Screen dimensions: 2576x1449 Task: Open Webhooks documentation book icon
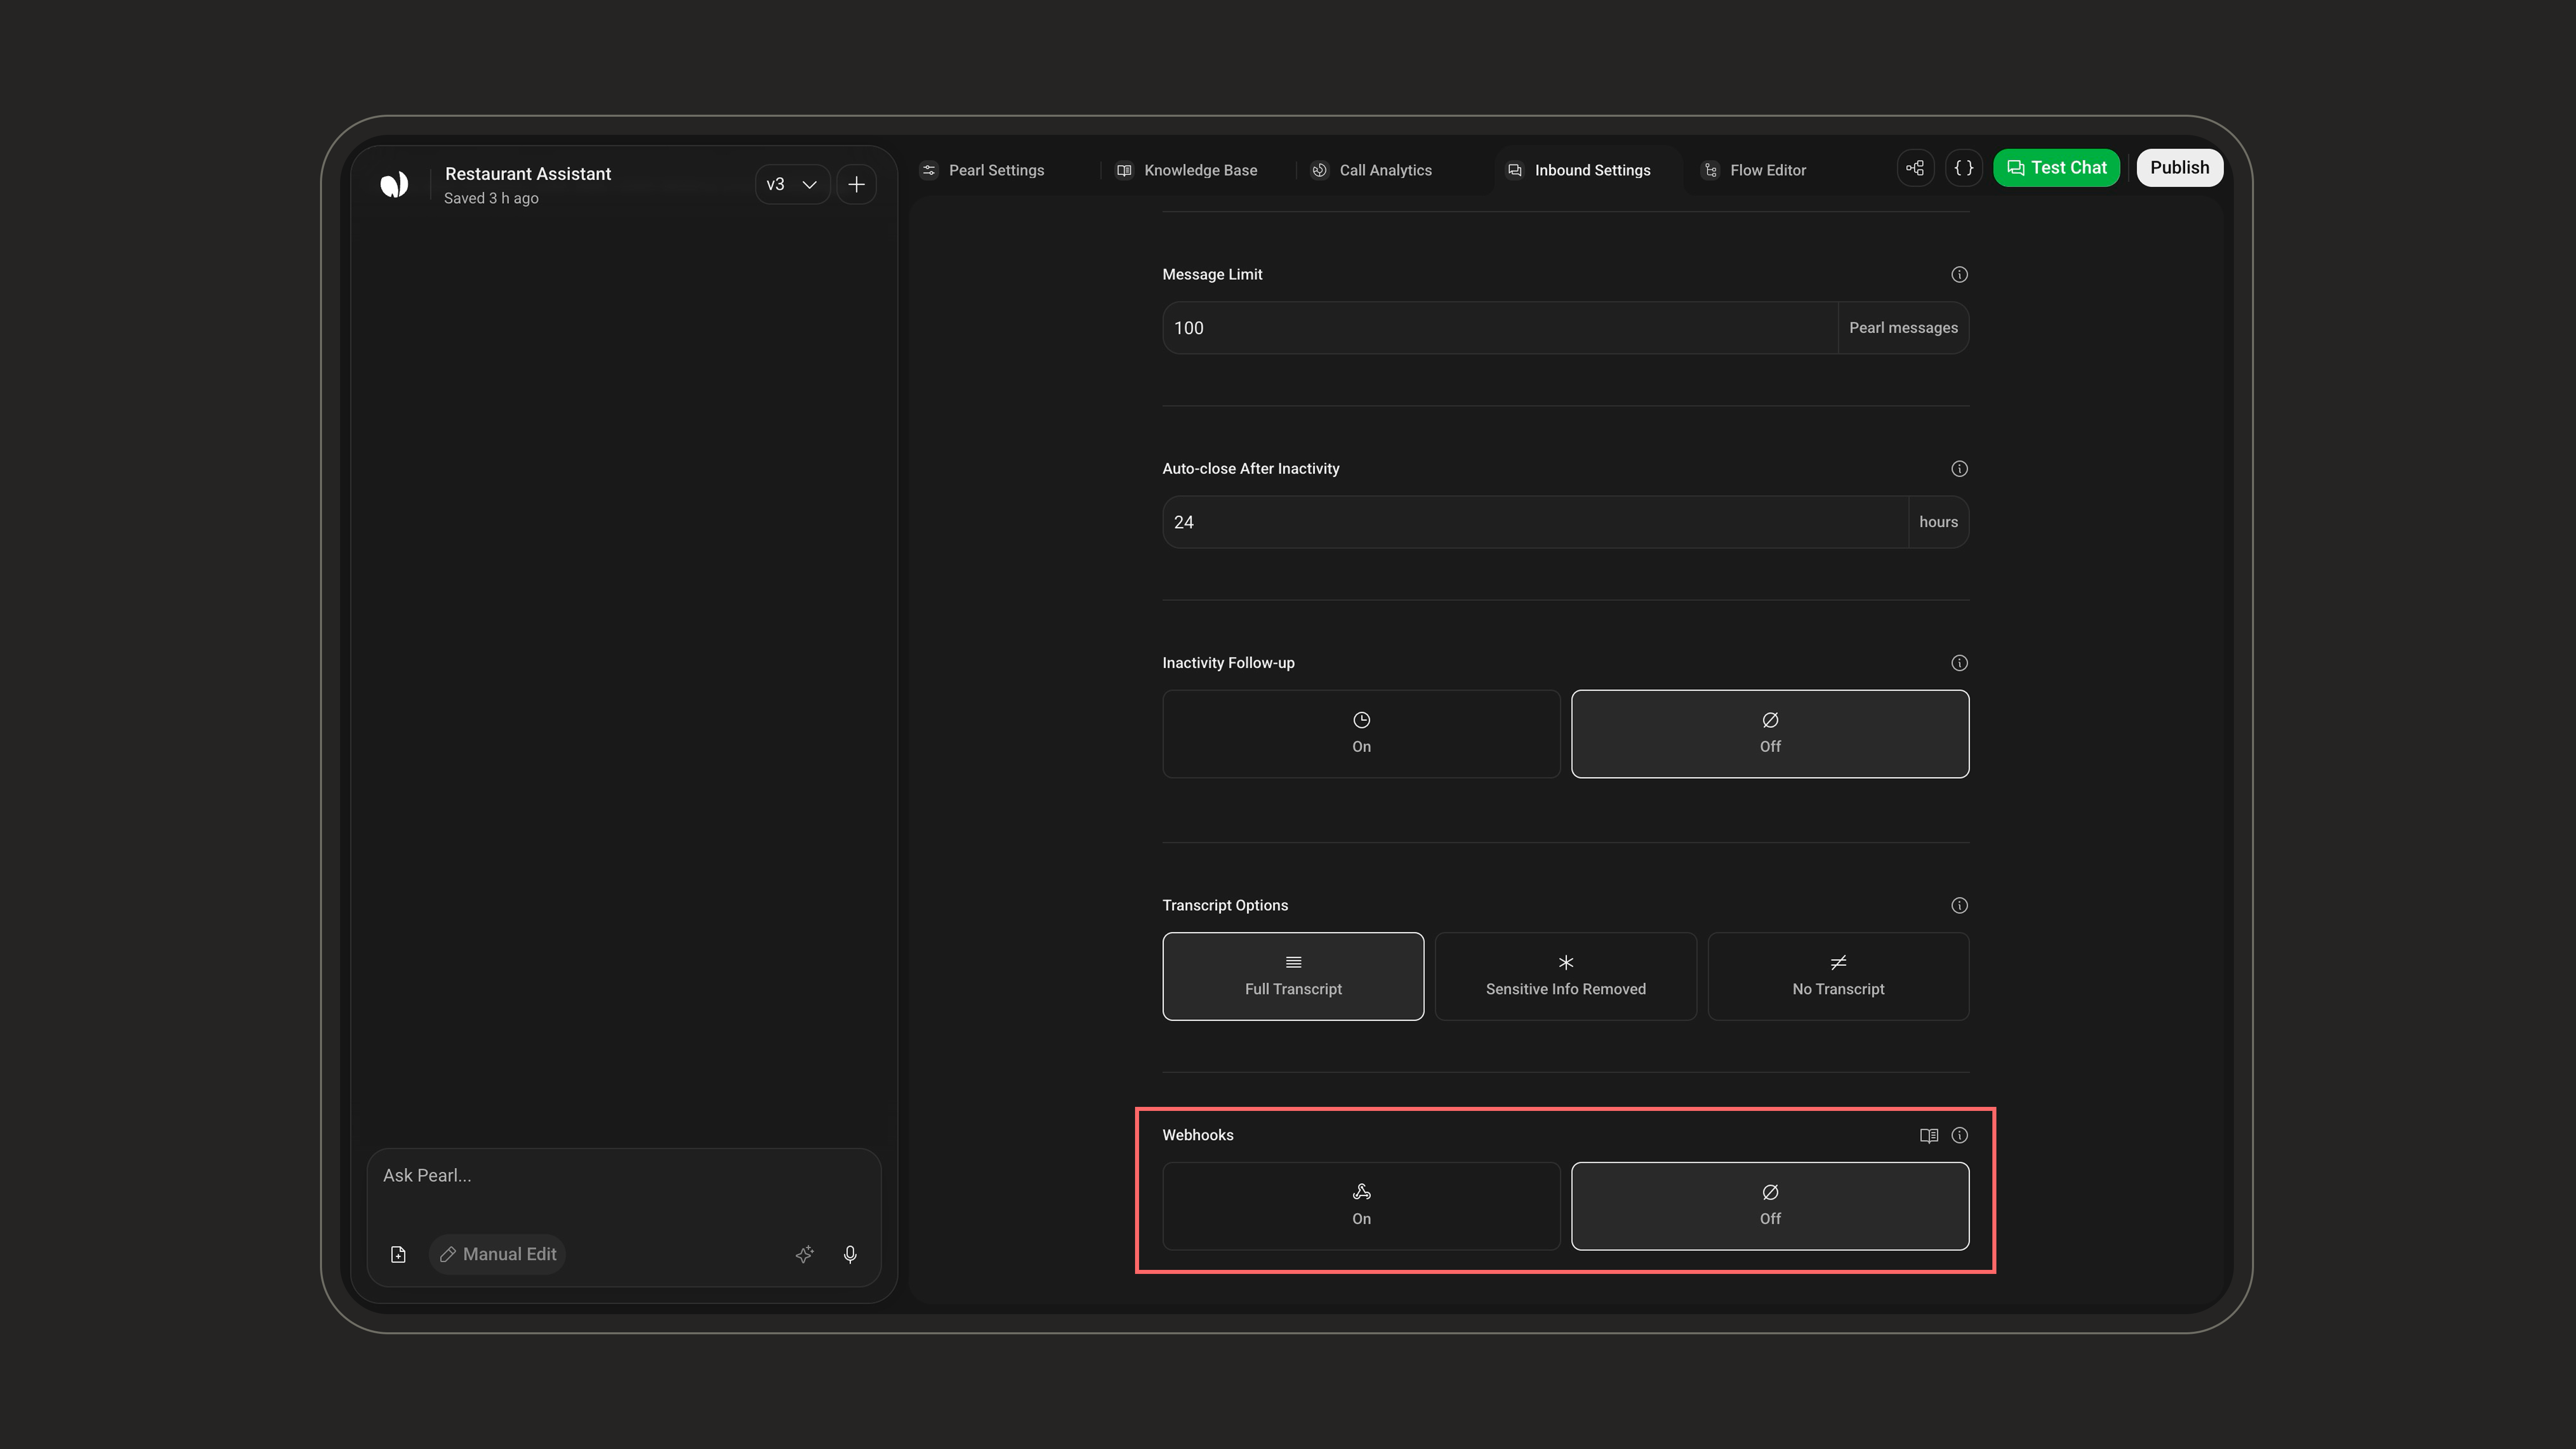[1929, 1135]
